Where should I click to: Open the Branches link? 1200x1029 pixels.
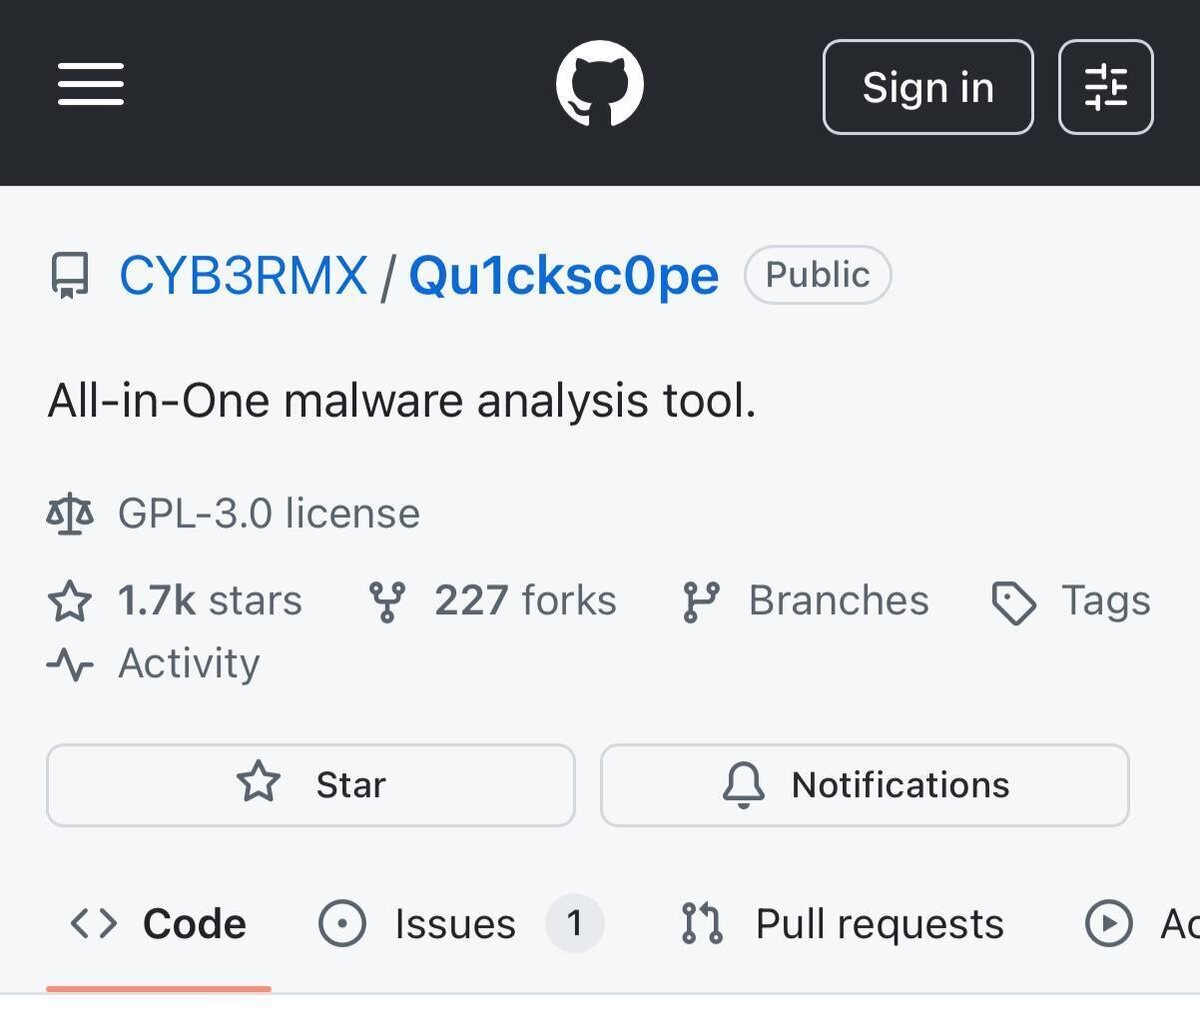point(838,601)
